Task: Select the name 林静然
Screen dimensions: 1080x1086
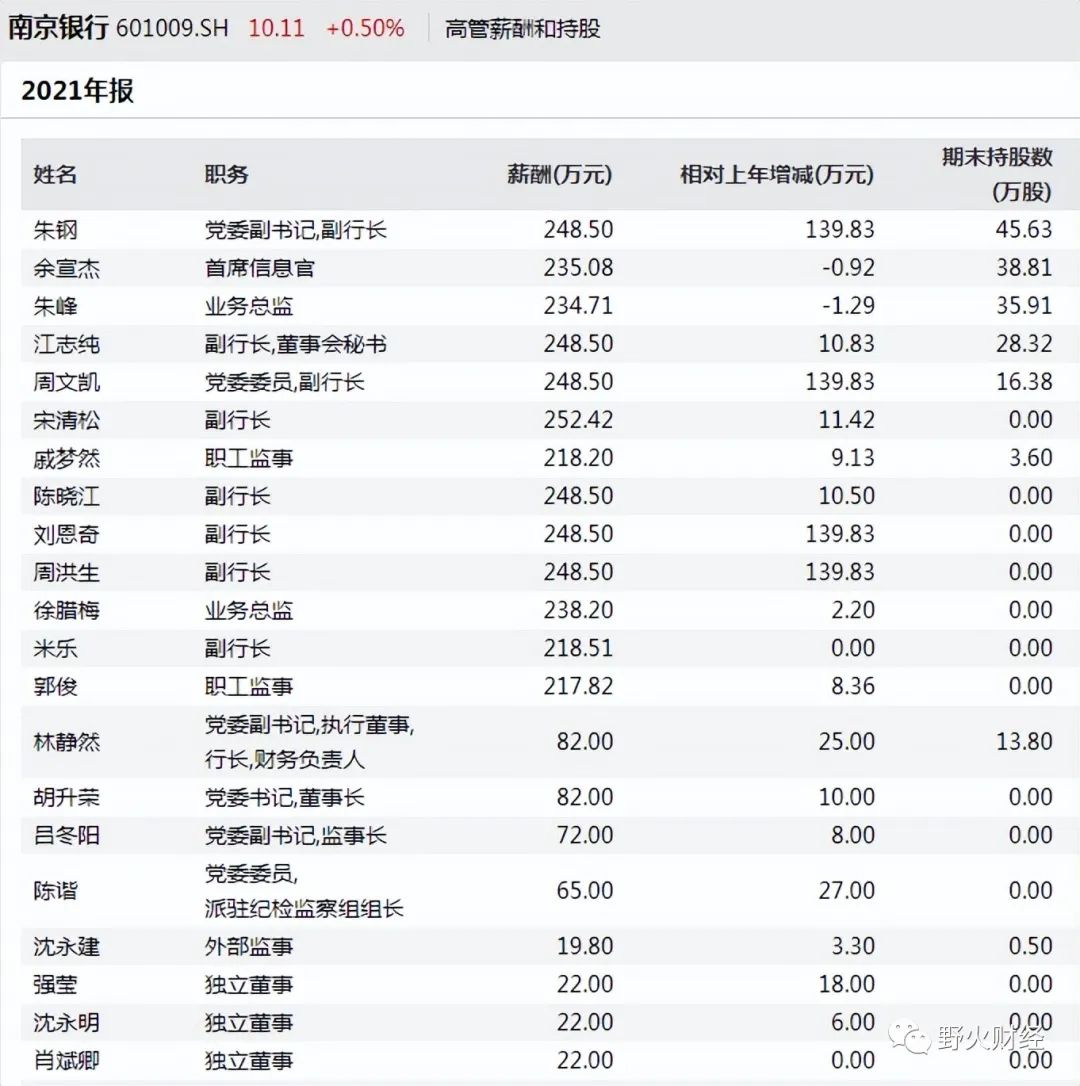Action: [67, 742]
